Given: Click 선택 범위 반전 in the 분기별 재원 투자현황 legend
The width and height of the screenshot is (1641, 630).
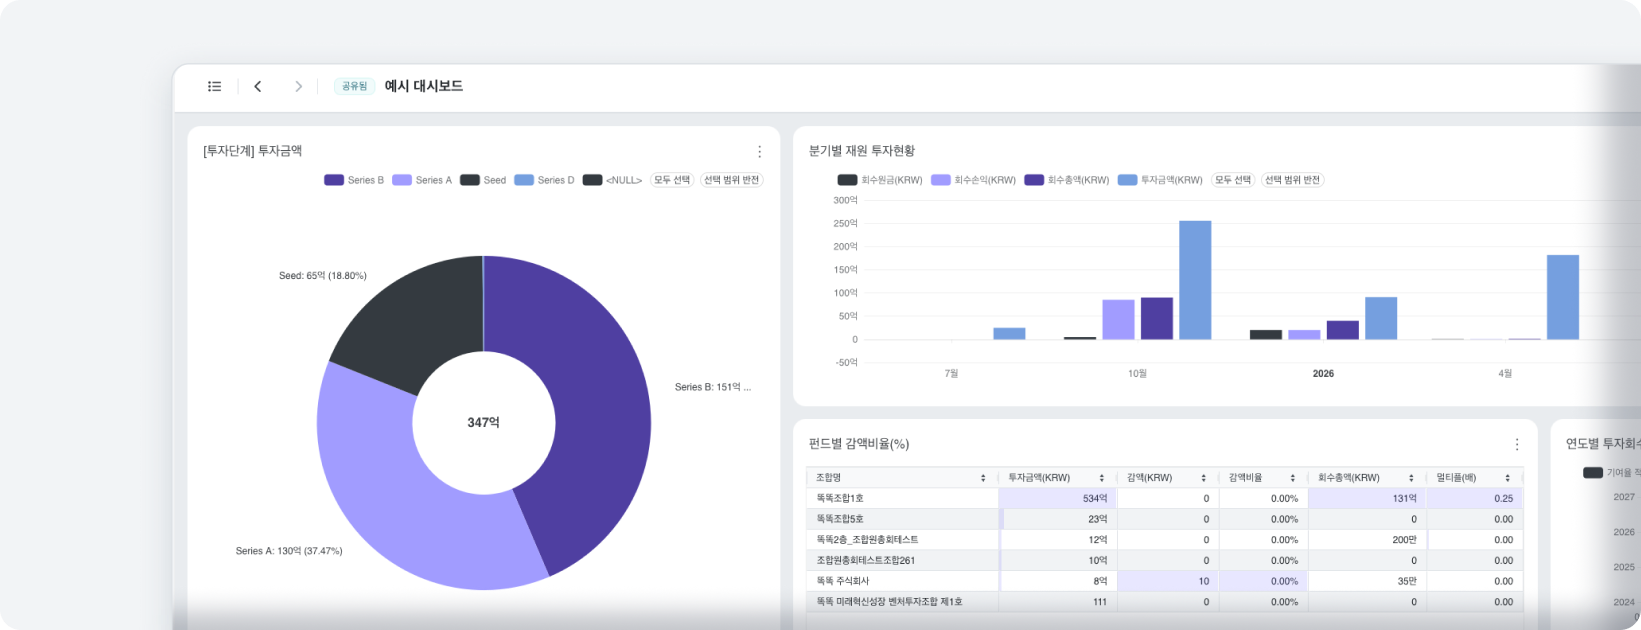Looking at the screenshot, I should pos(1293,180).
